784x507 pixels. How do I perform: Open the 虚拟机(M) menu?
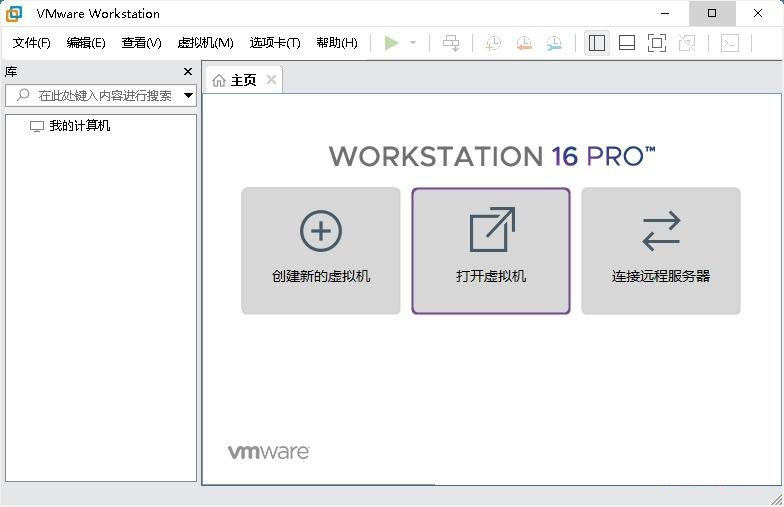205,43
